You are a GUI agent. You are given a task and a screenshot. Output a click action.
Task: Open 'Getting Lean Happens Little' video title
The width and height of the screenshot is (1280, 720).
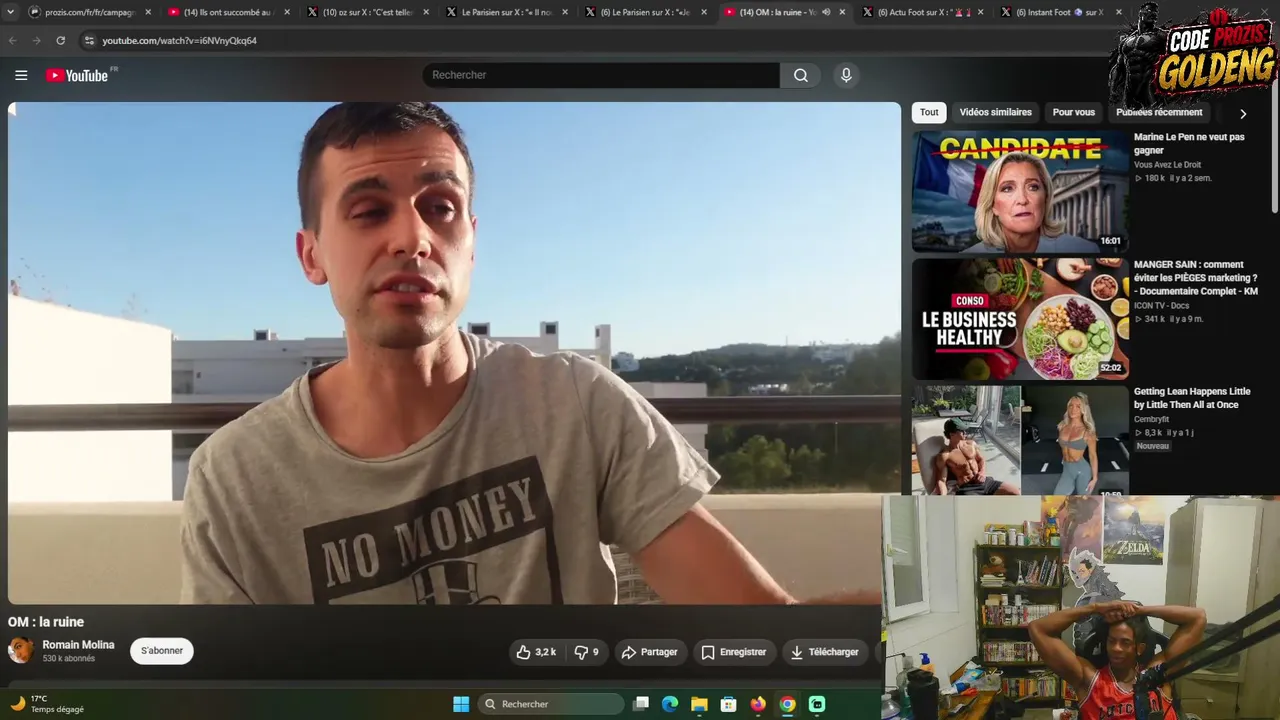tap(1192, 398)
